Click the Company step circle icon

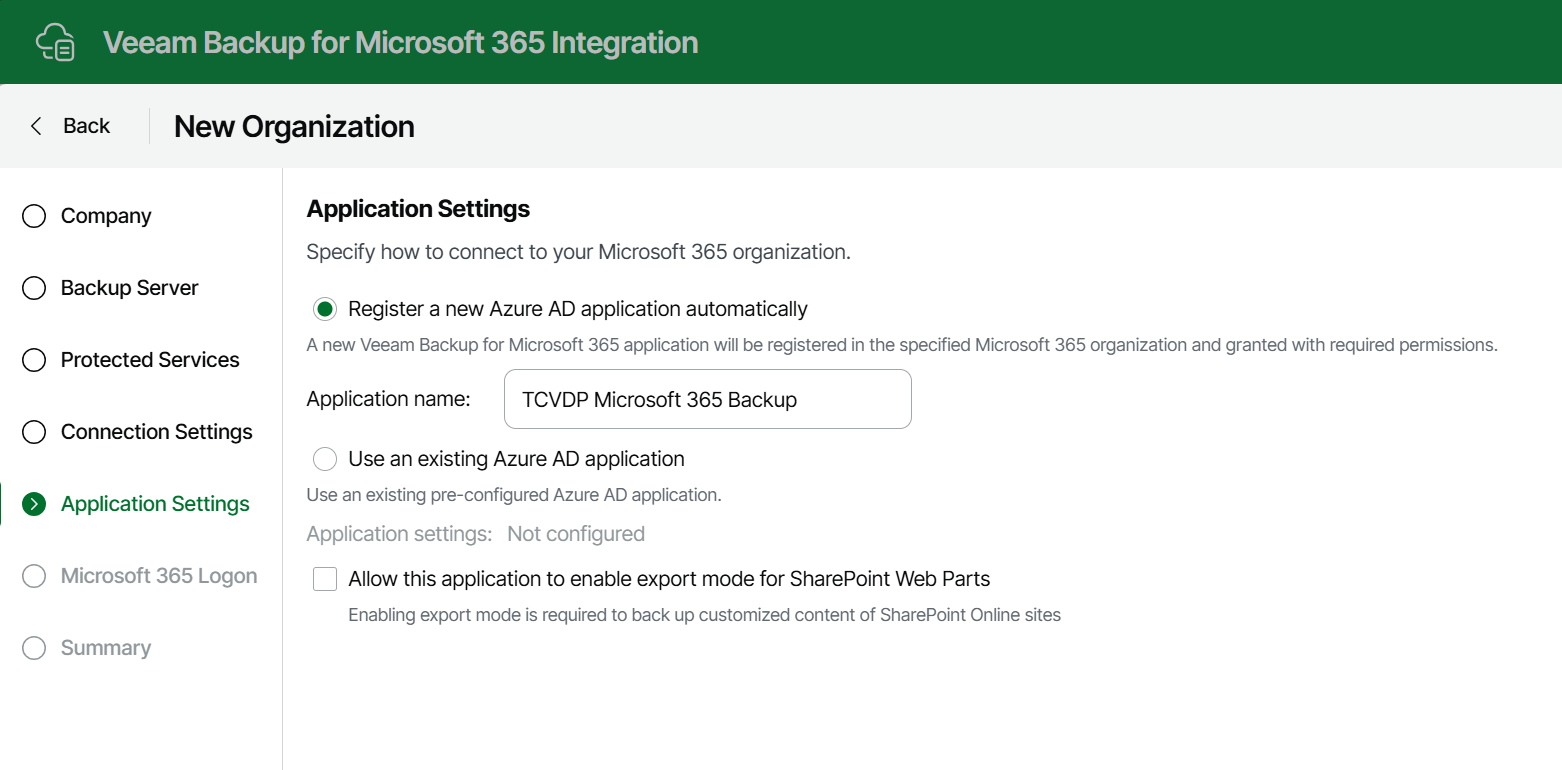34,217
